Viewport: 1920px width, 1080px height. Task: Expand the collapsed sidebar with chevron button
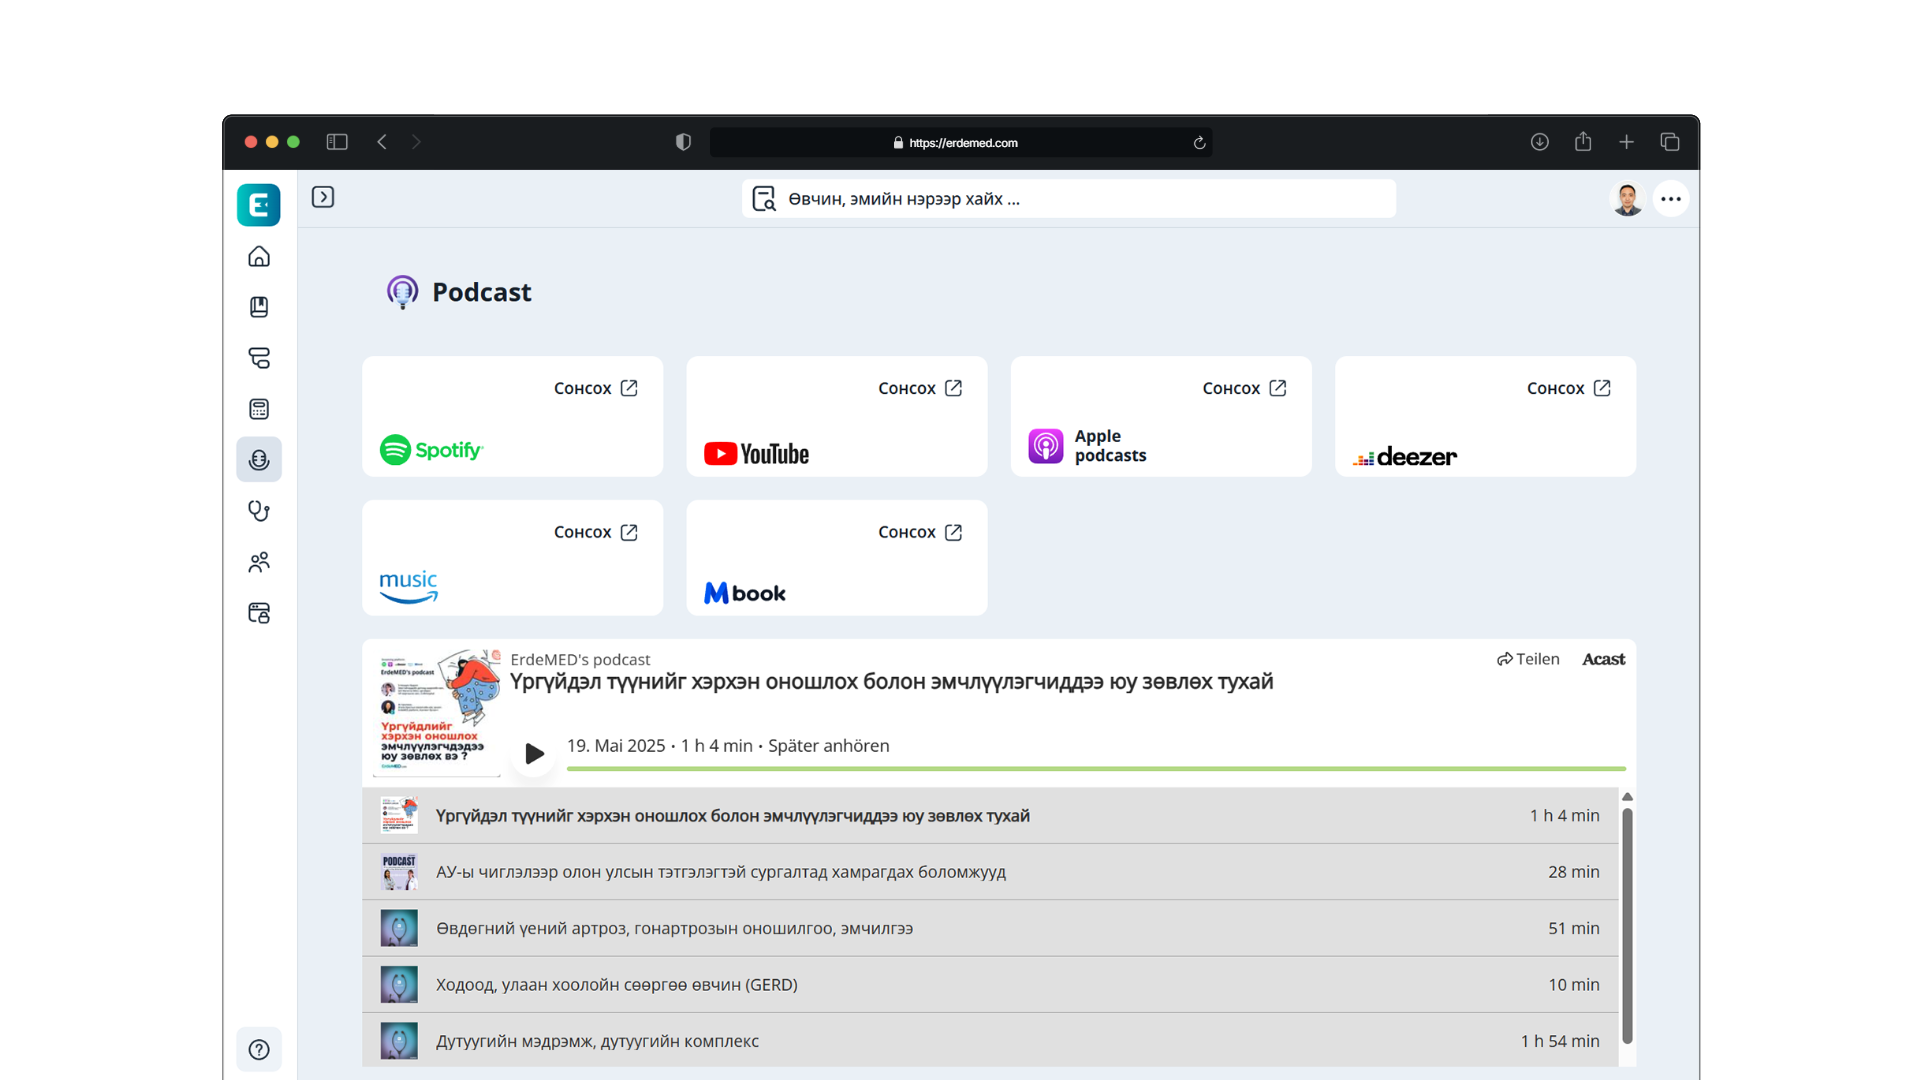point(323,197)
